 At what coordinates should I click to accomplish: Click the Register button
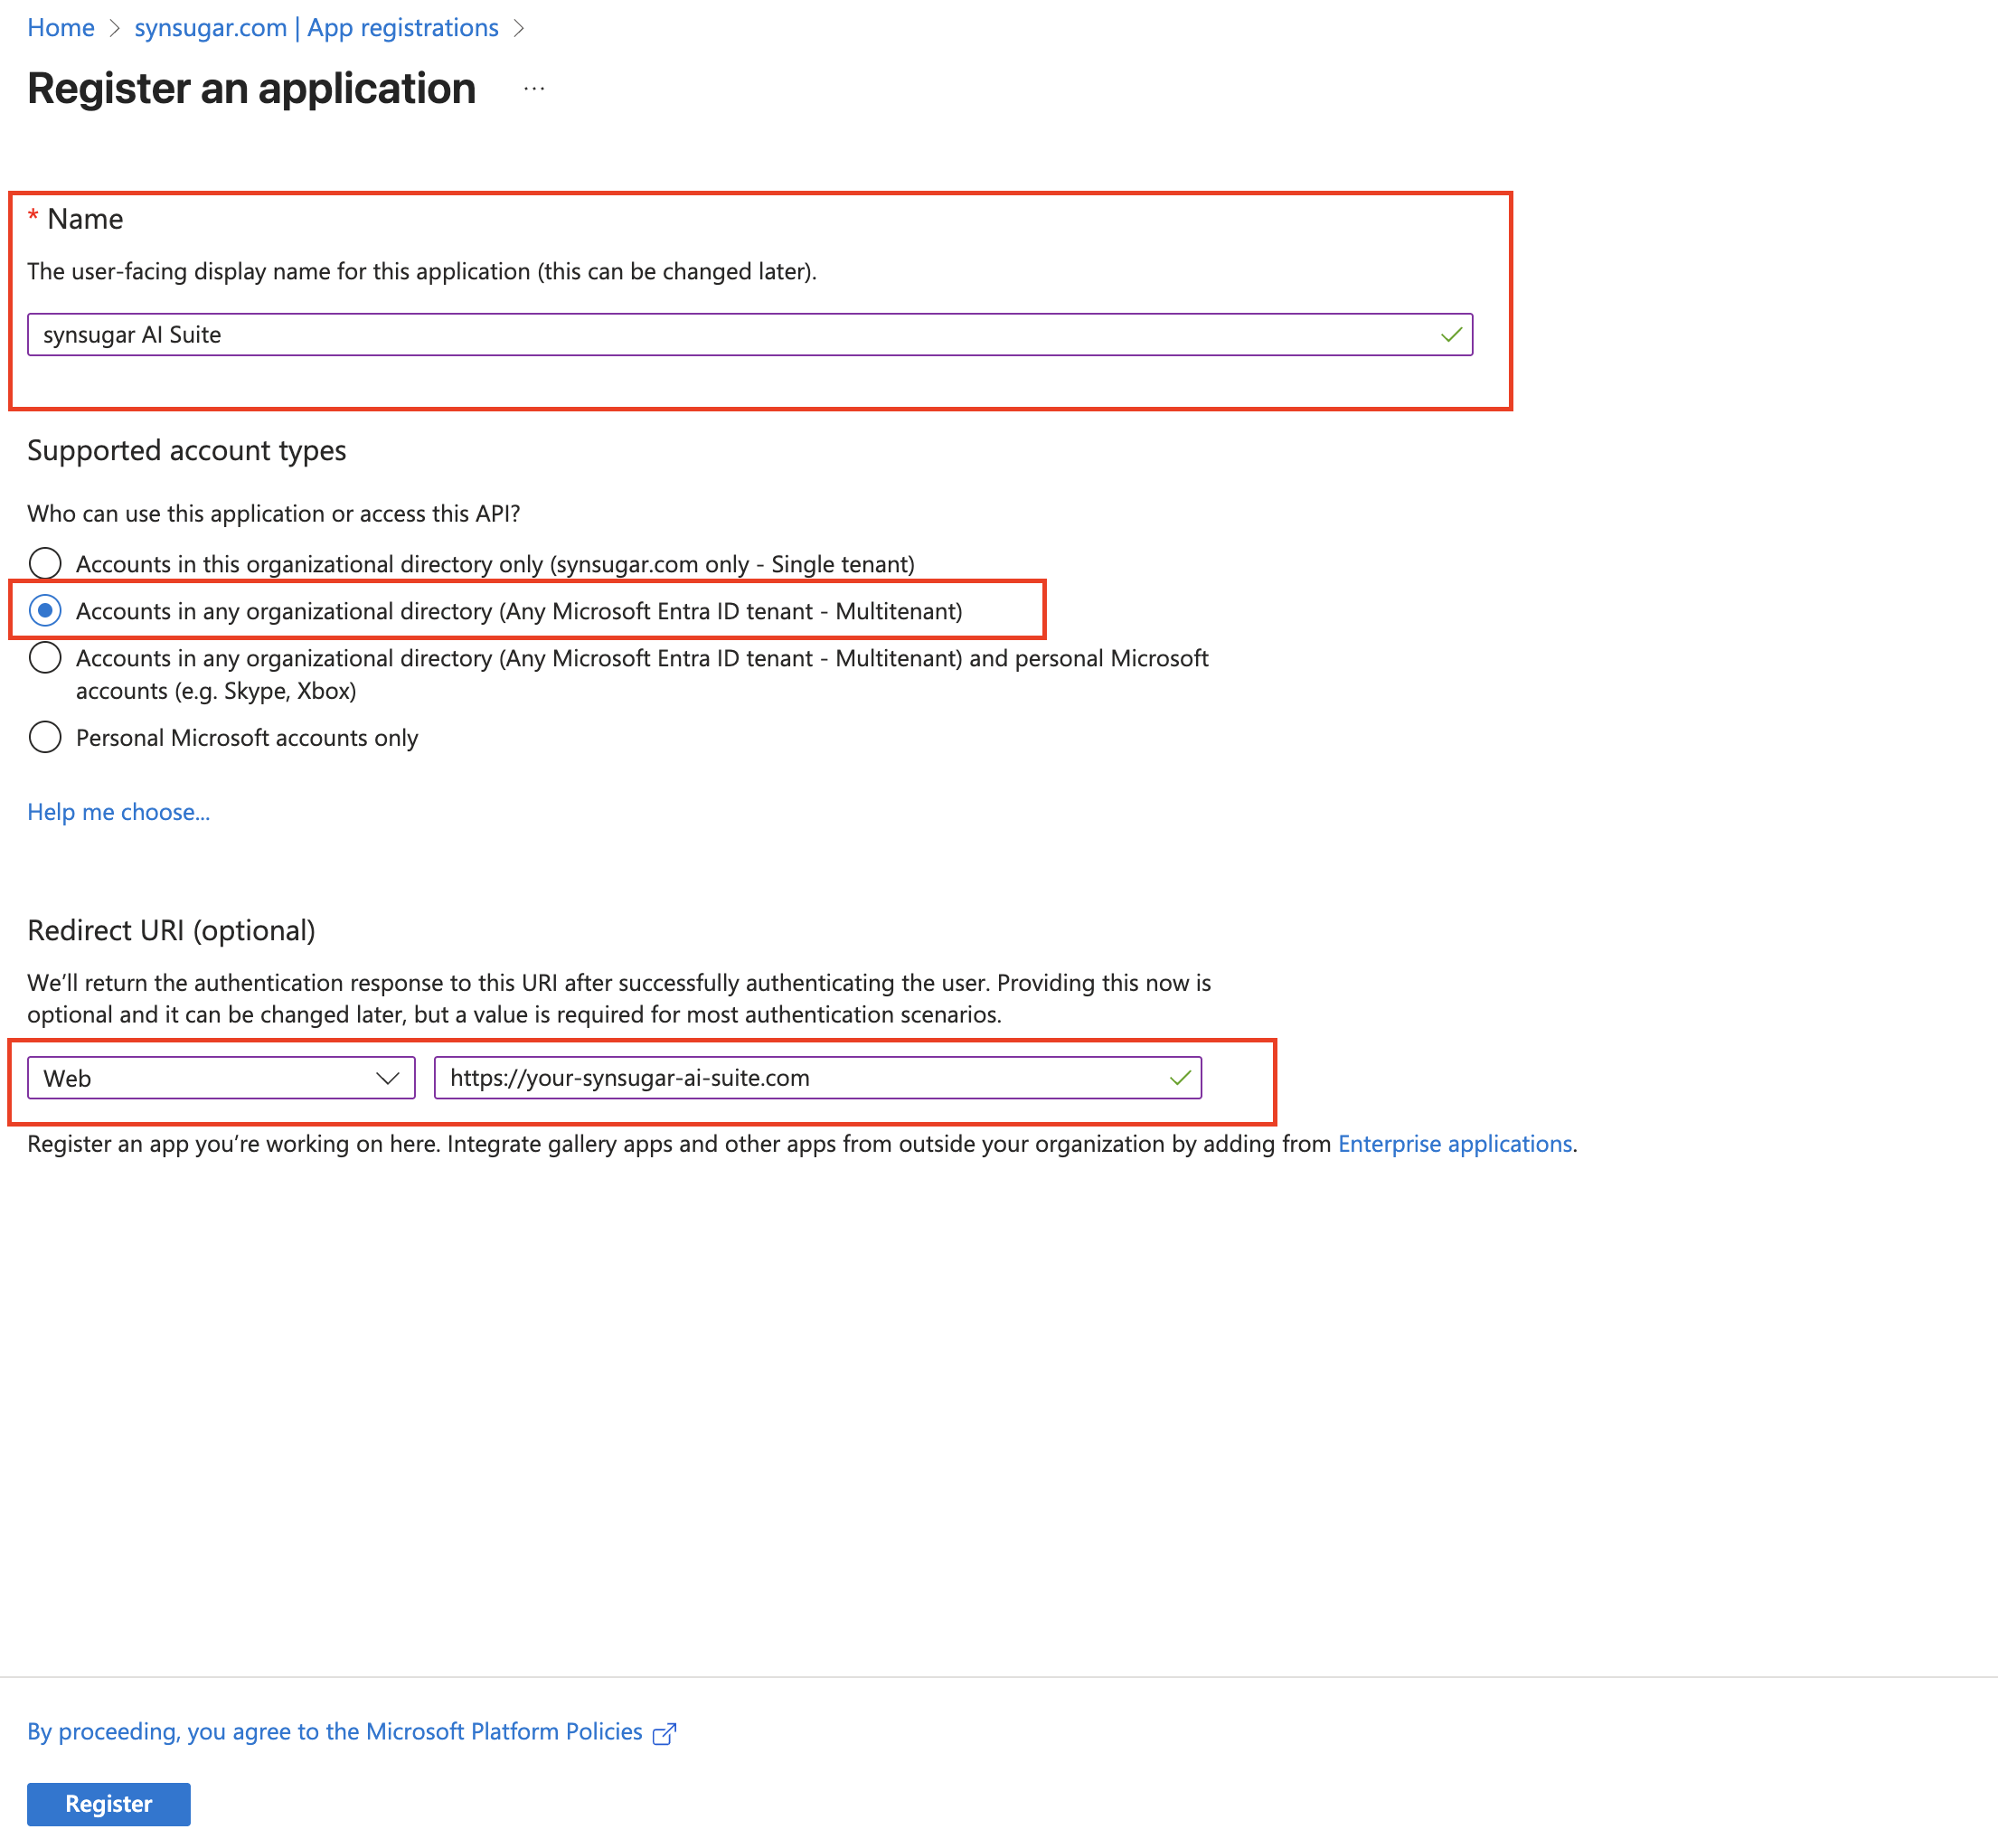click(108, 1804)
